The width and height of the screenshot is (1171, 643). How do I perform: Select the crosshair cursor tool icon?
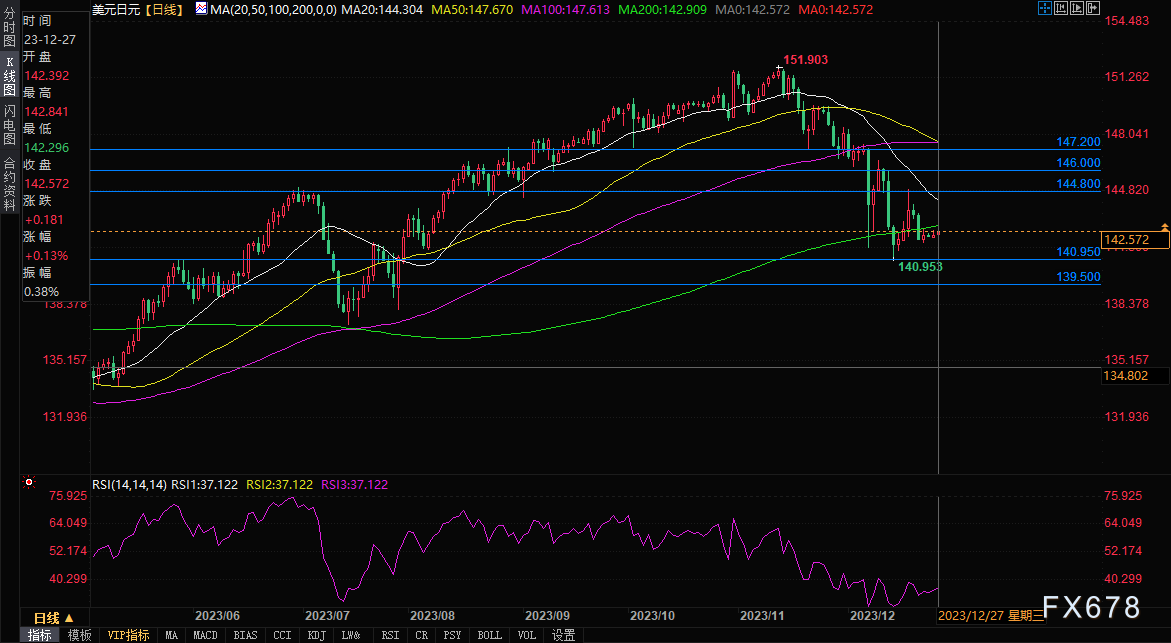(1045, 8)
